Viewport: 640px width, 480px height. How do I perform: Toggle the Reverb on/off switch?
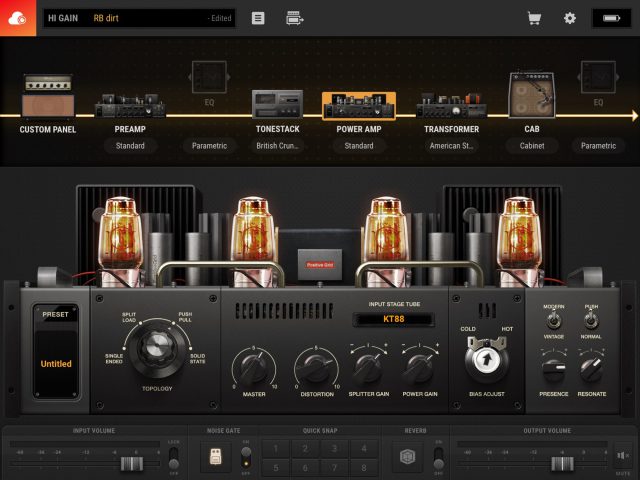(x=437, y=457)
